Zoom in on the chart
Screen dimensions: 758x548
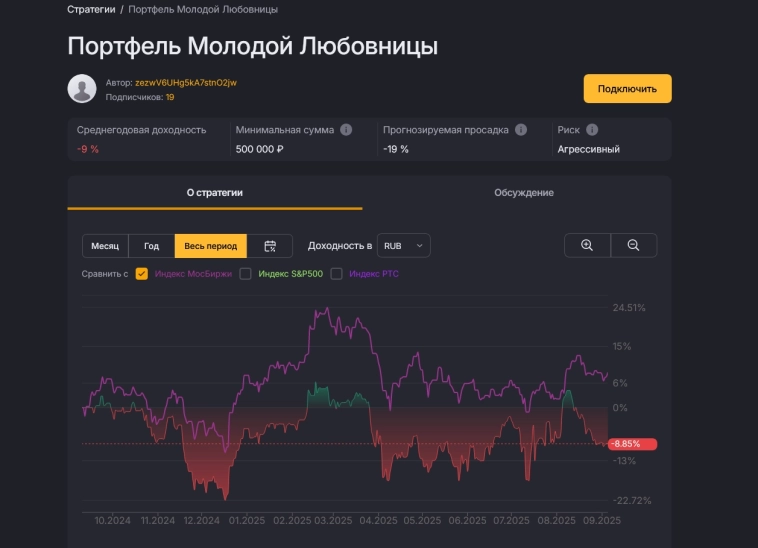[587, 246]
